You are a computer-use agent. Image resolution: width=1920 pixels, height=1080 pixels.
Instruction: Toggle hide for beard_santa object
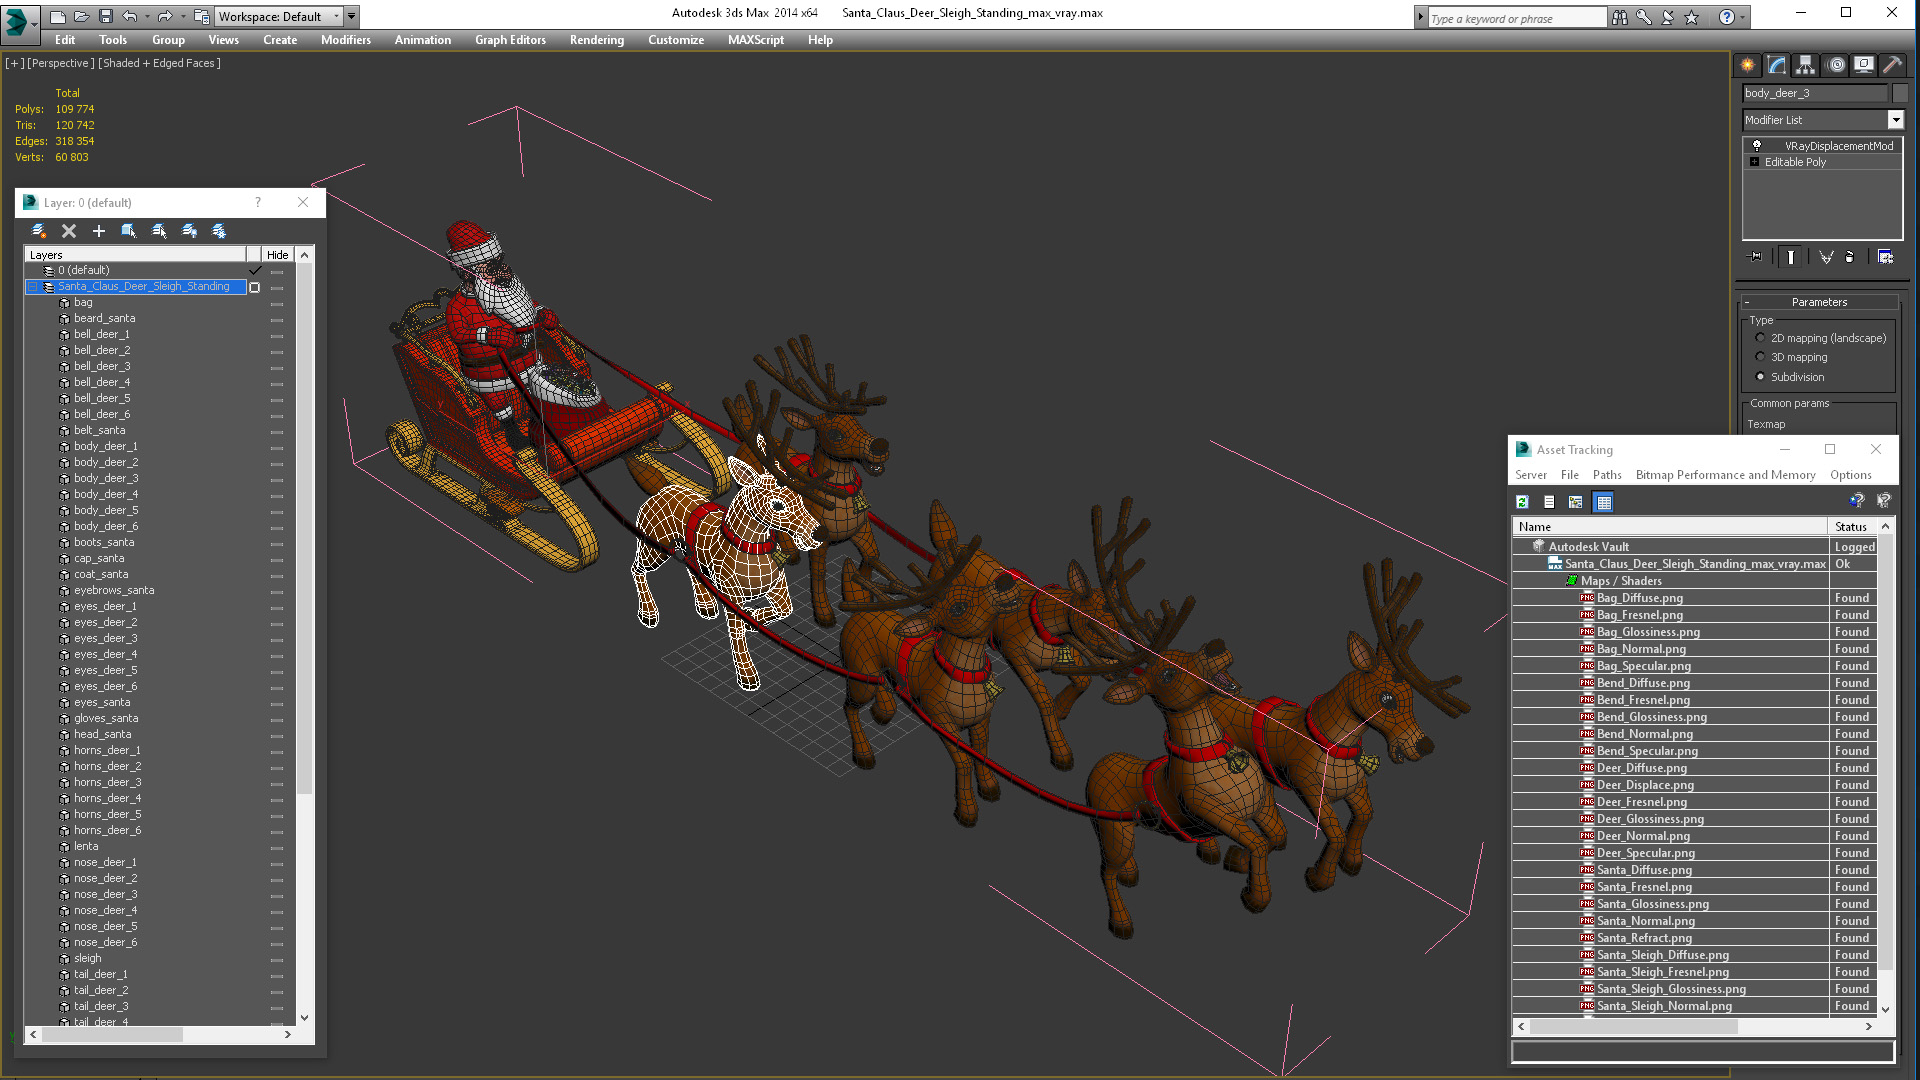(x=277, y=319)
